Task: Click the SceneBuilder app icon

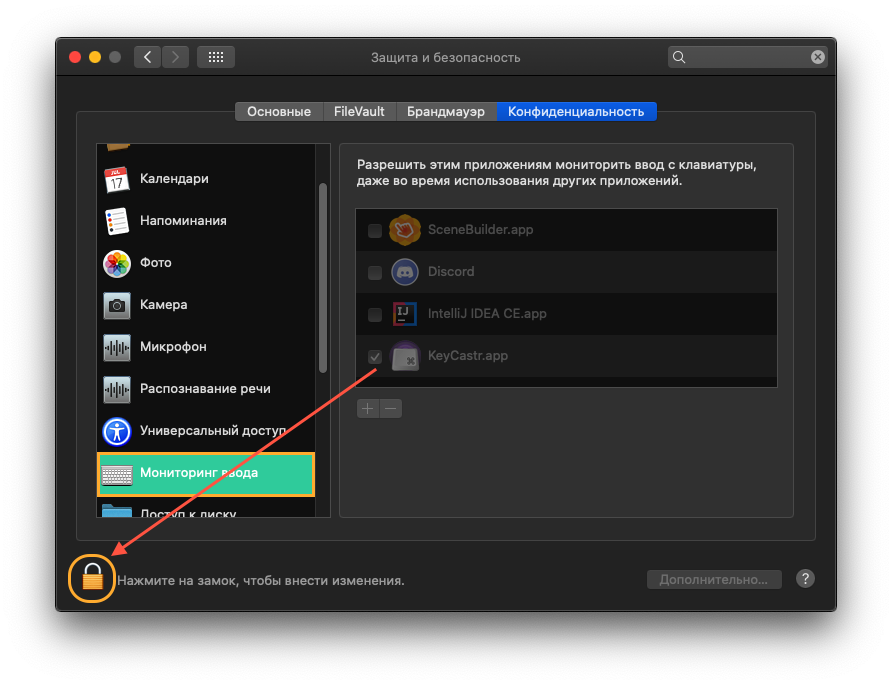Action: click(x=404, y=230)
